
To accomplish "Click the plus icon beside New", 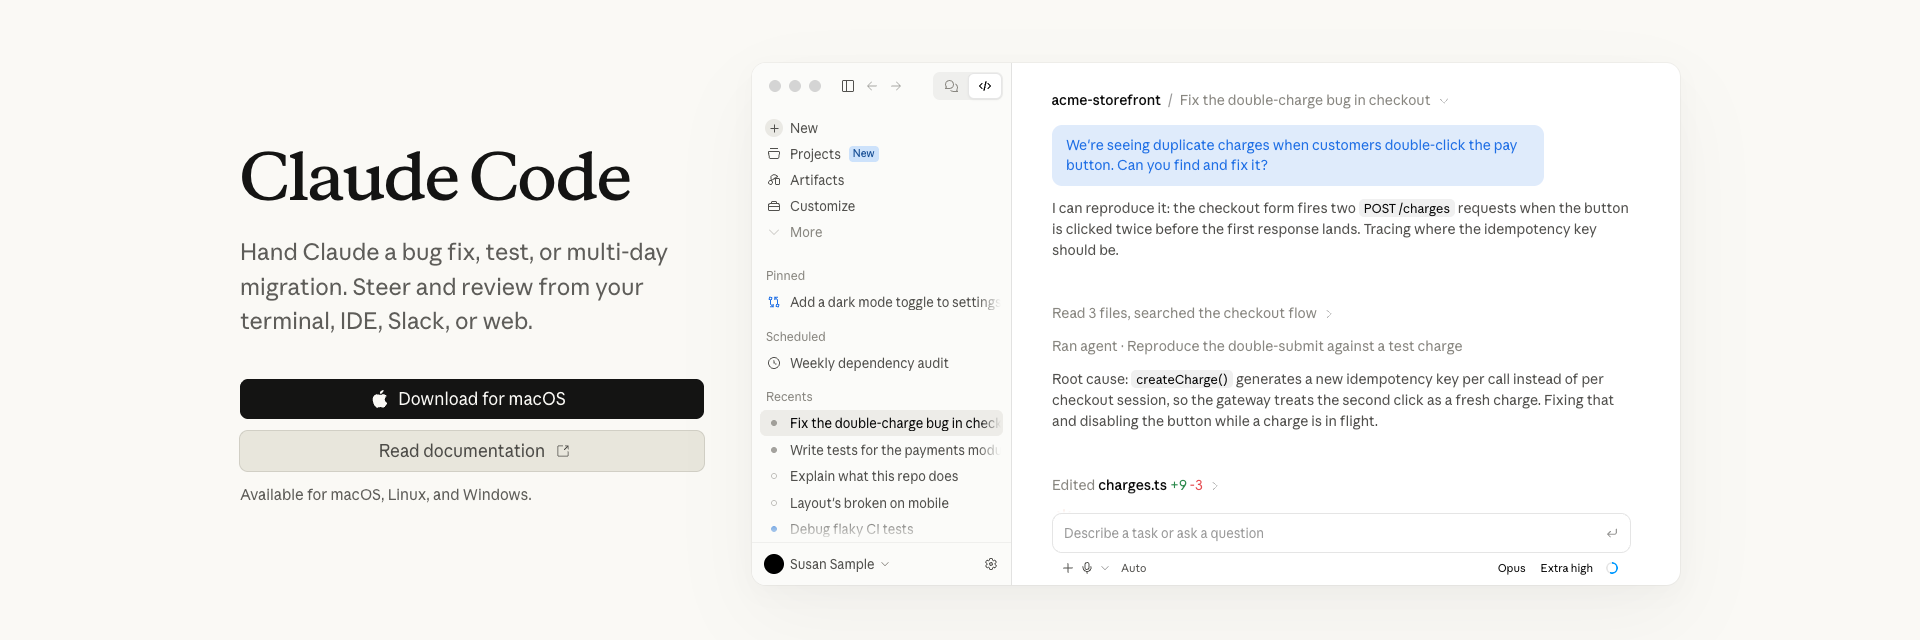I will 774,128.
